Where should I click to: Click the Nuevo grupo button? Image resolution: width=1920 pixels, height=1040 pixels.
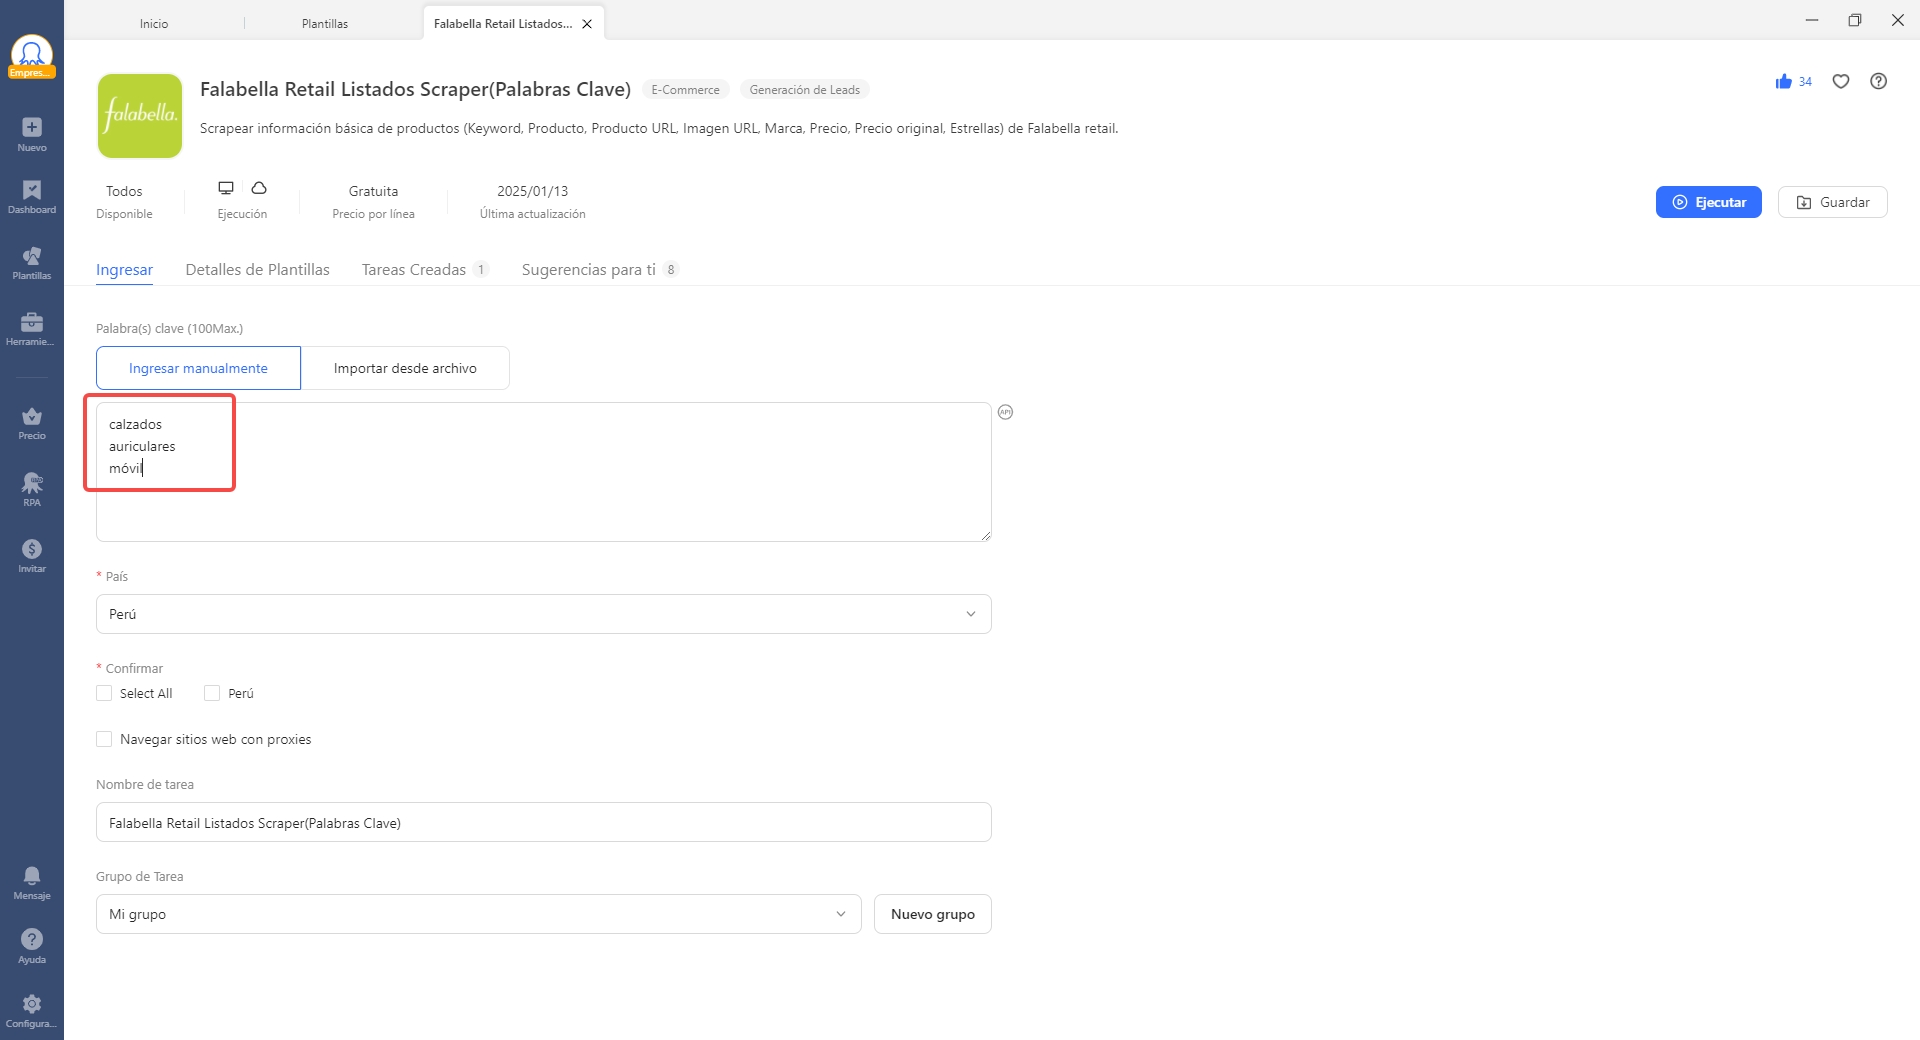pos(932,914)
